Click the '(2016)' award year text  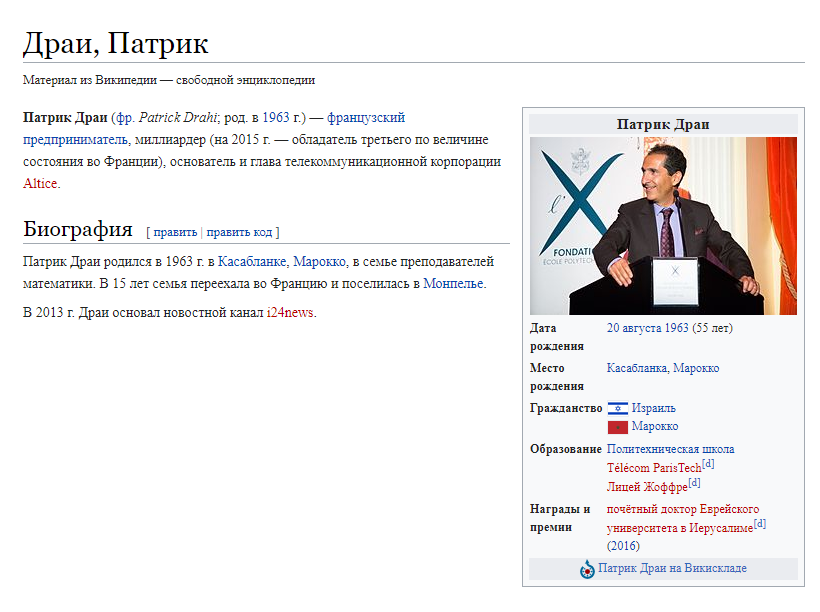click(x=623, y=546)
